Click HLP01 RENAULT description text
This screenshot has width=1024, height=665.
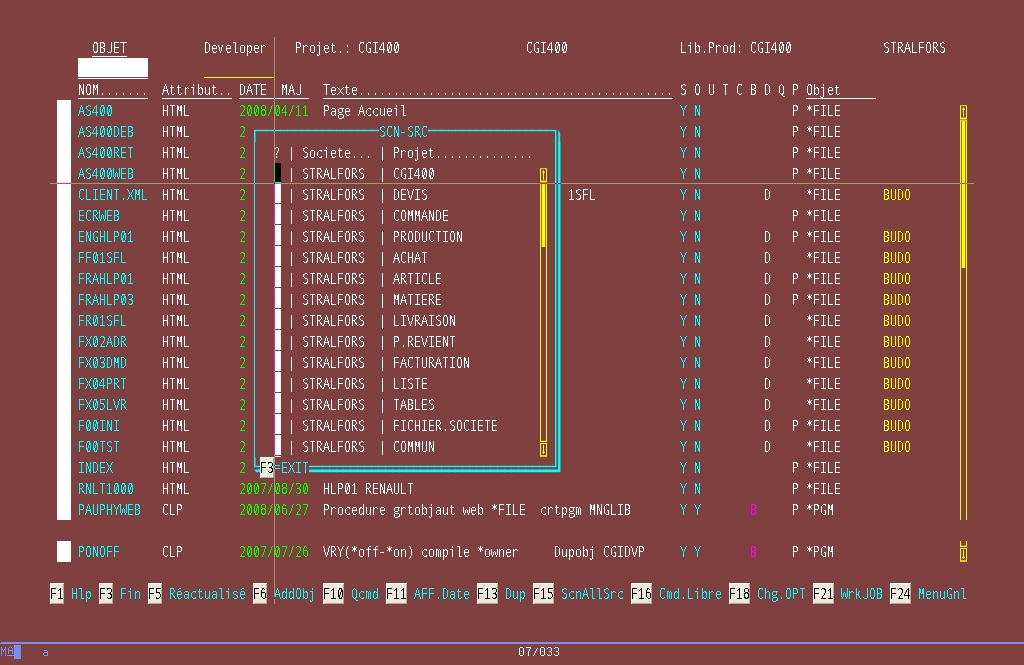(368, 489)
